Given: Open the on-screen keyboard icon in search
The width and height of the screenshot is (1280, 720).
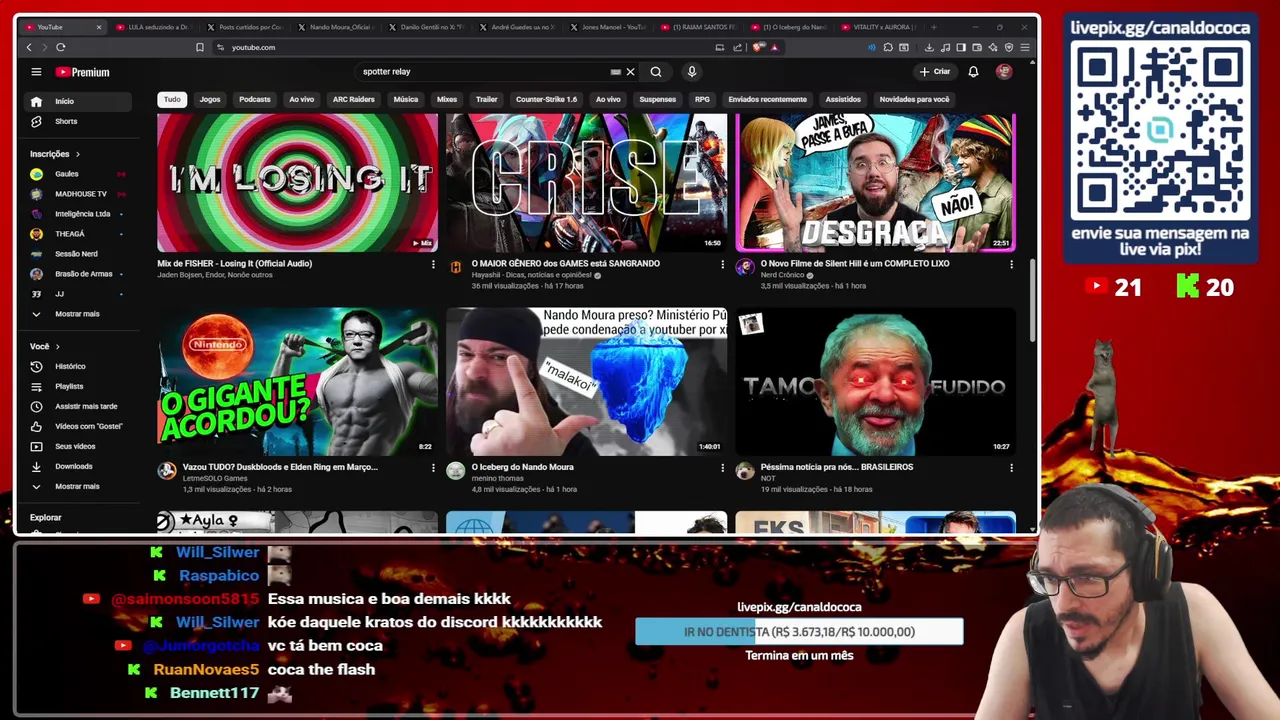Looking at the screenshot, I should coord(616,72).
